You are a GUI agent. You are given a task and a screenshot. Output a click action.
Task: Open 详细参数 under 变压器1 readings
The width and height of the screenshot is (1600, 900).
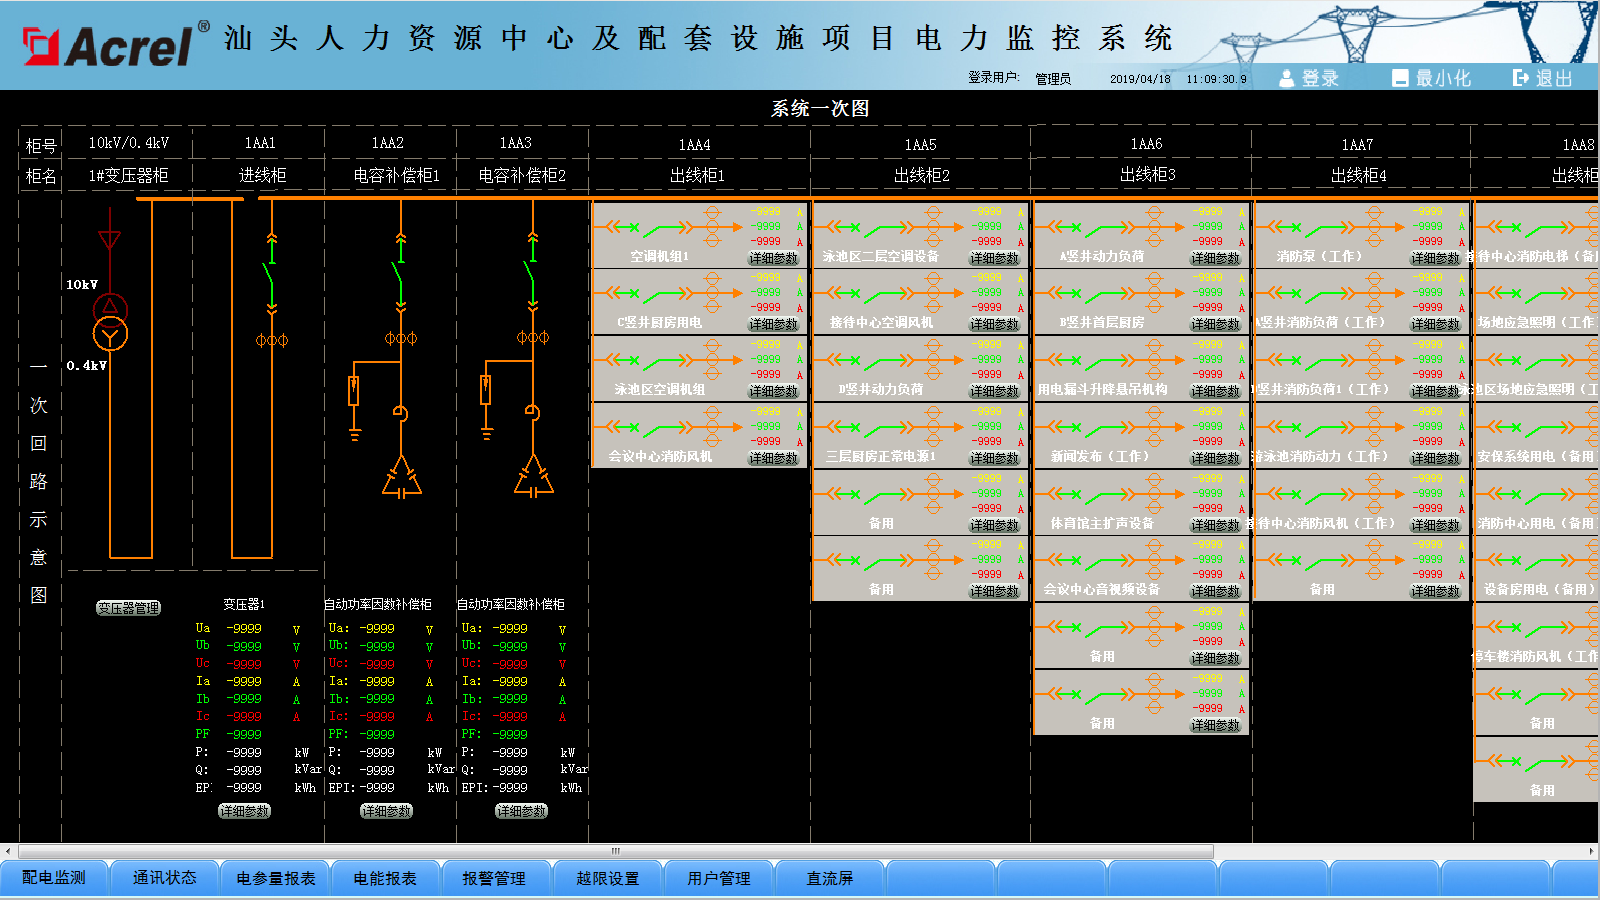(x=245, y=811)
